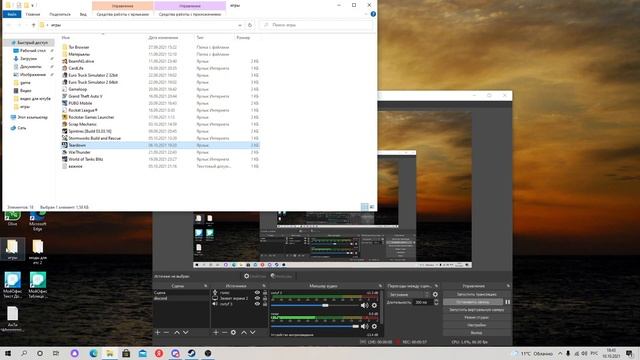Pop out the OBS Audio Mixer dock icon
640x360 pixels.
pos(380,286)
